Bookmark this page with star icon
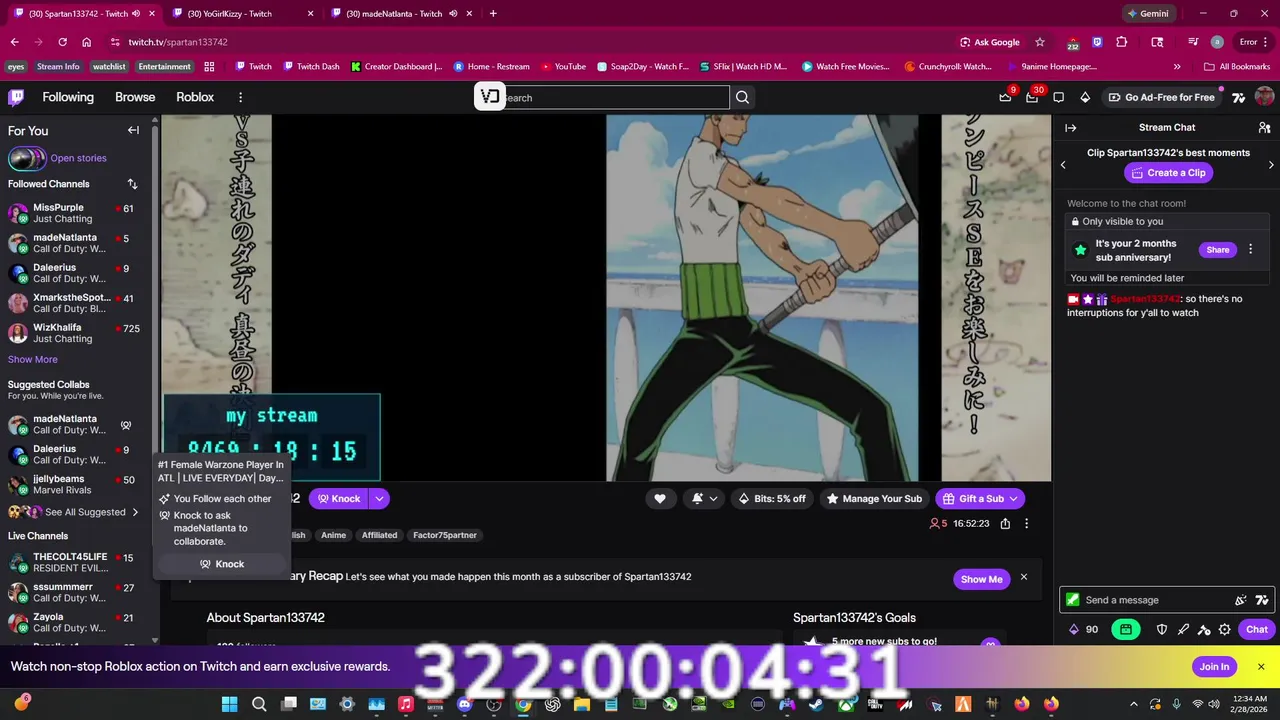 click(1040, 42)
